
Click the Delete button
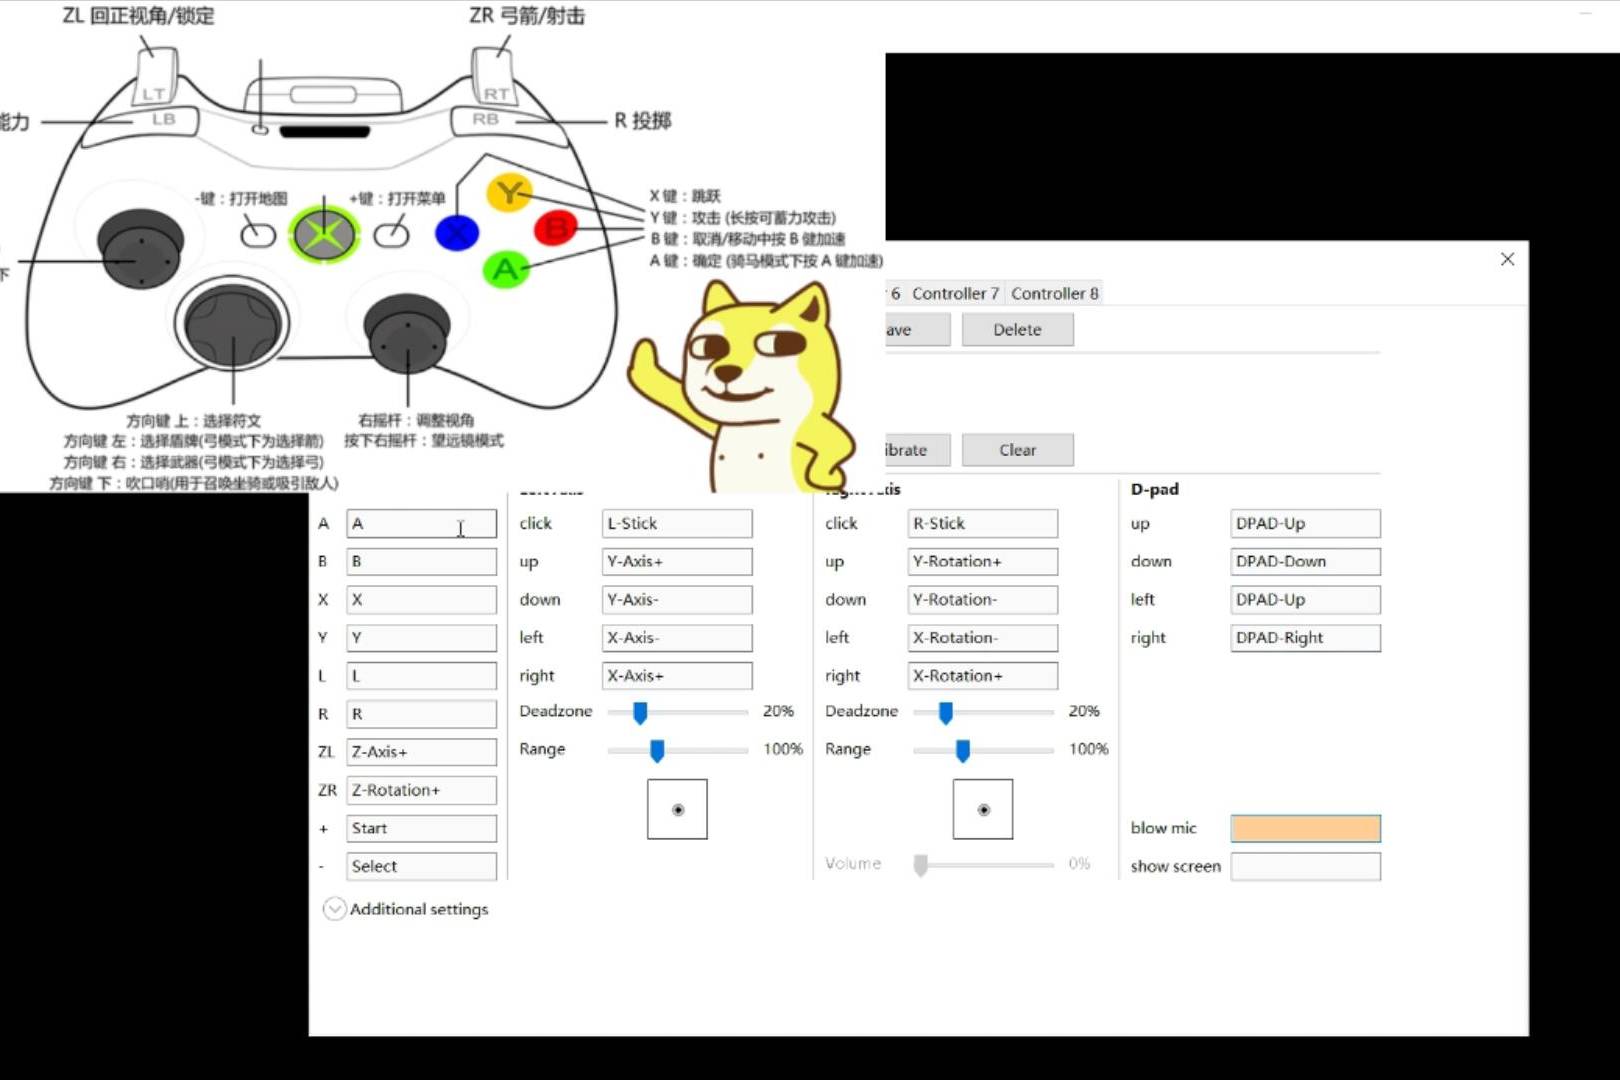pyautogui.click(x=1017, y=329)
